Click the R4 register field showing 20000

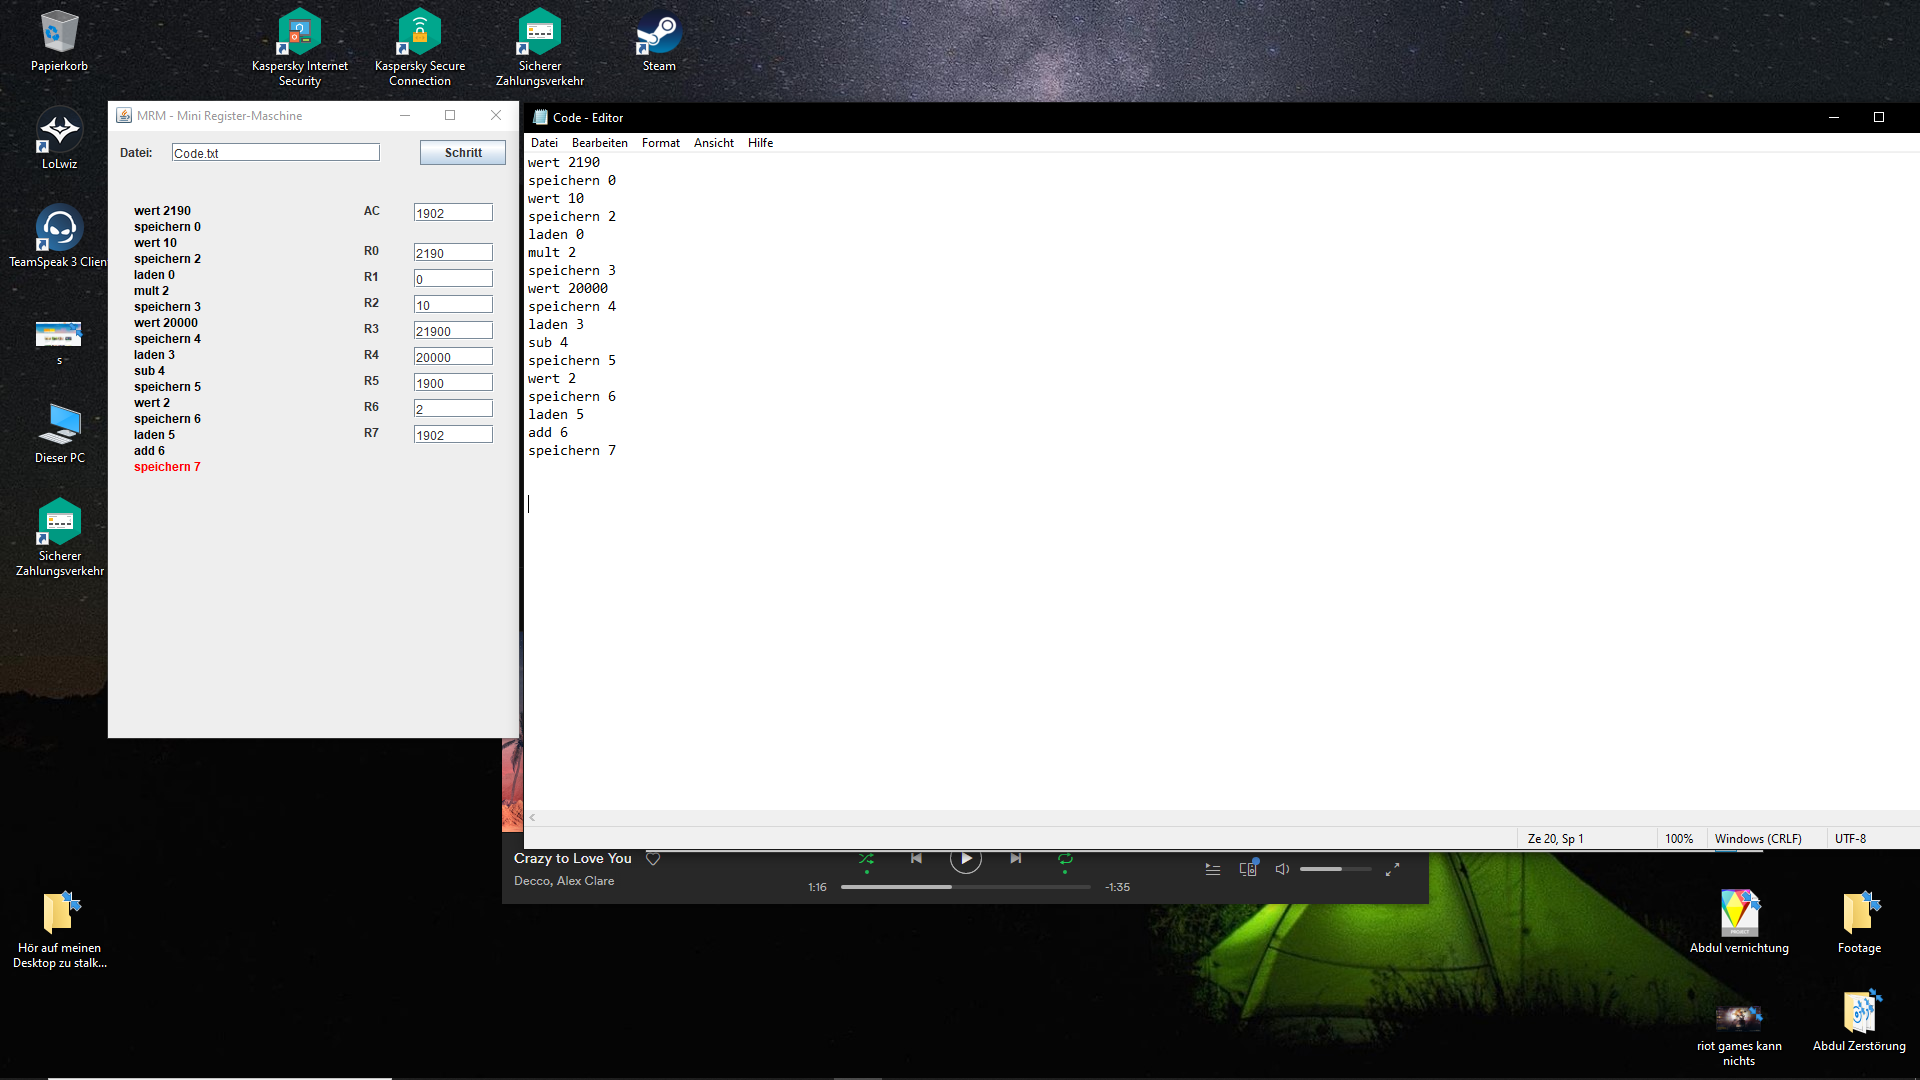(453, 357)
